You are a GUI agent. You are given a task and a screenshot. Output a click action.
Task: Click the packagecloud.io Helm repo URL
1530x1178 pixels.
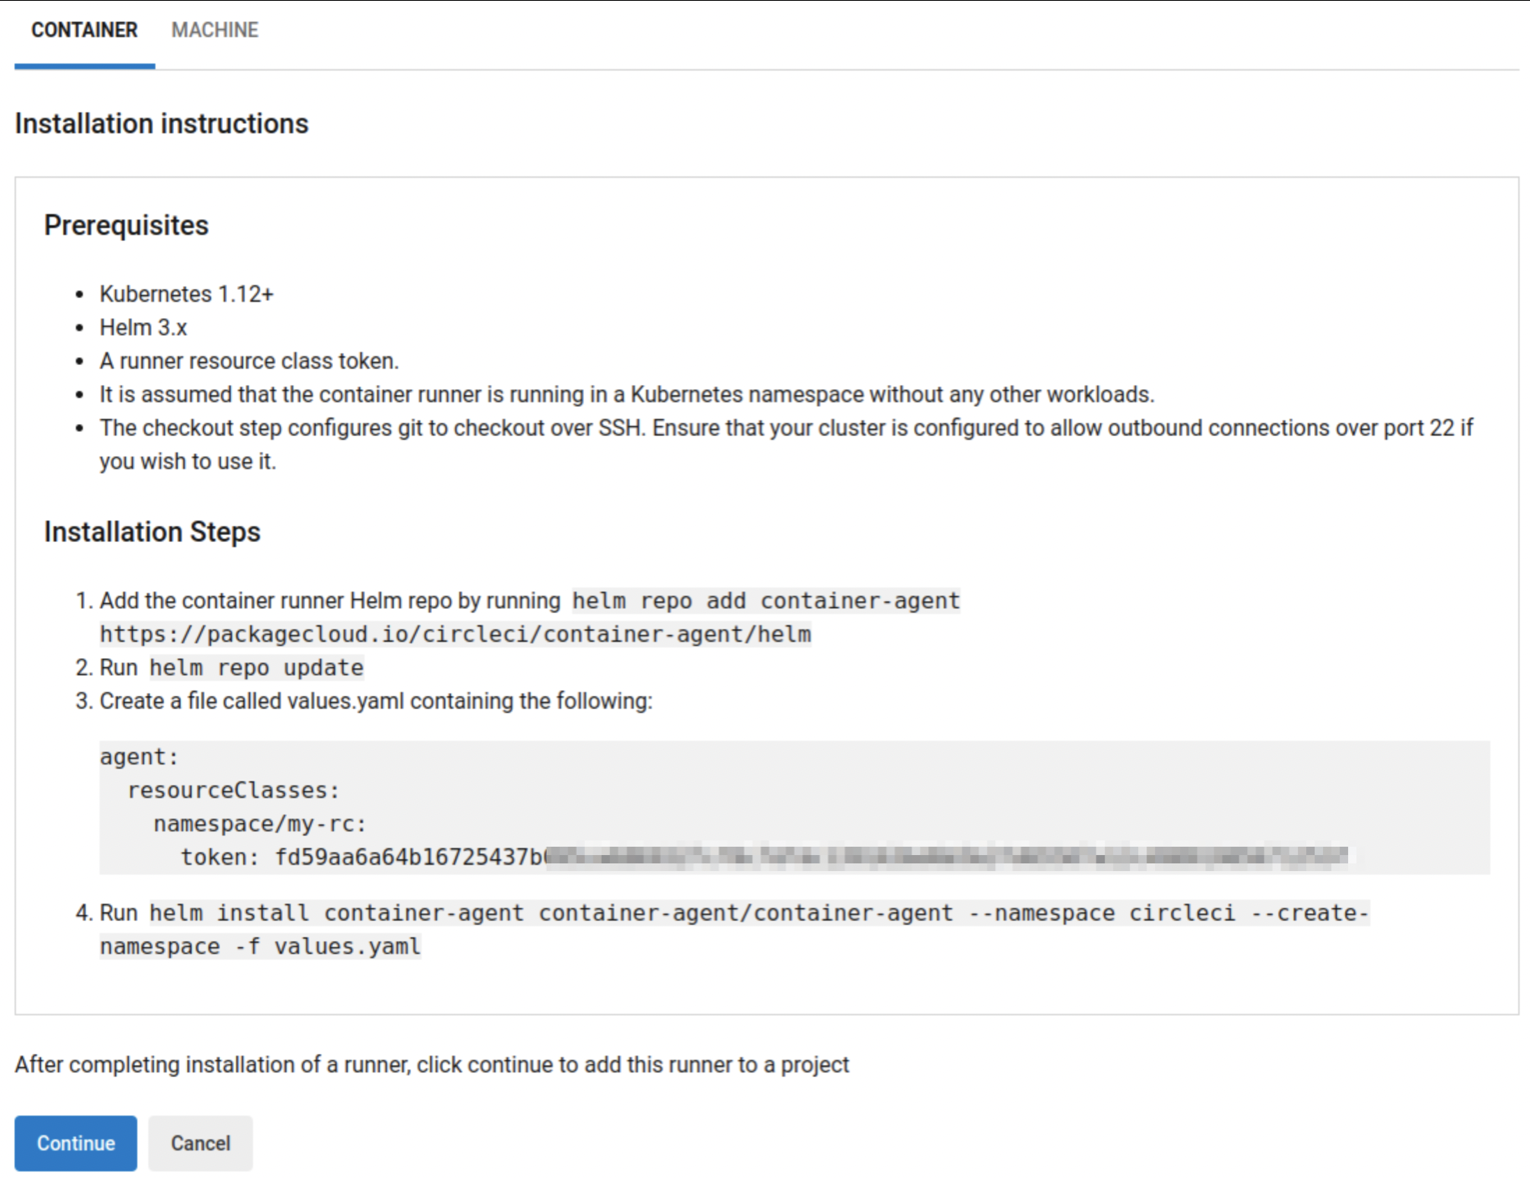[455, 634]
